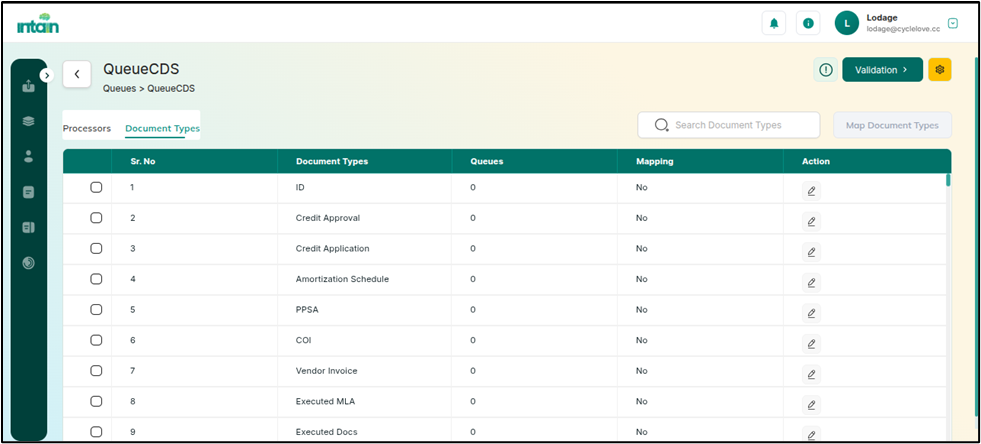This screenshot has height=444, width=981.
Task: Open the yellow settings gear button
Action: click(939, 69)
